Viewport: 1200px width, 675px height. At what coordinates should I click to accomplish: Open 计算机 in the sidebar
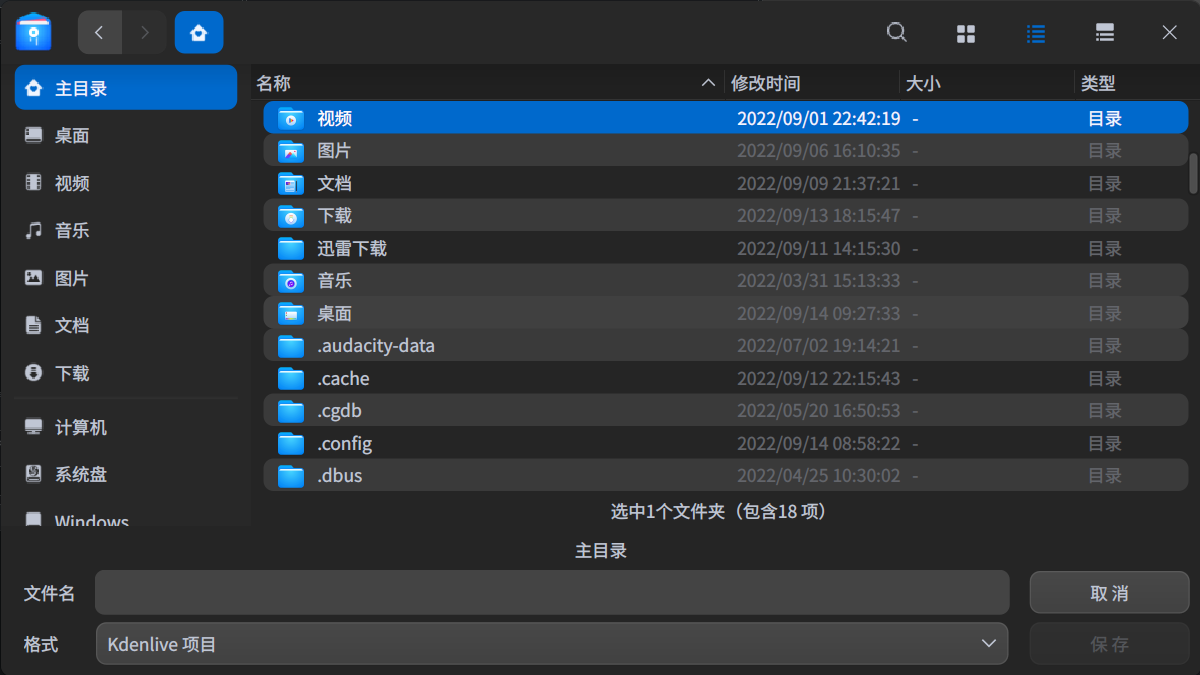(x=126, y=427)
